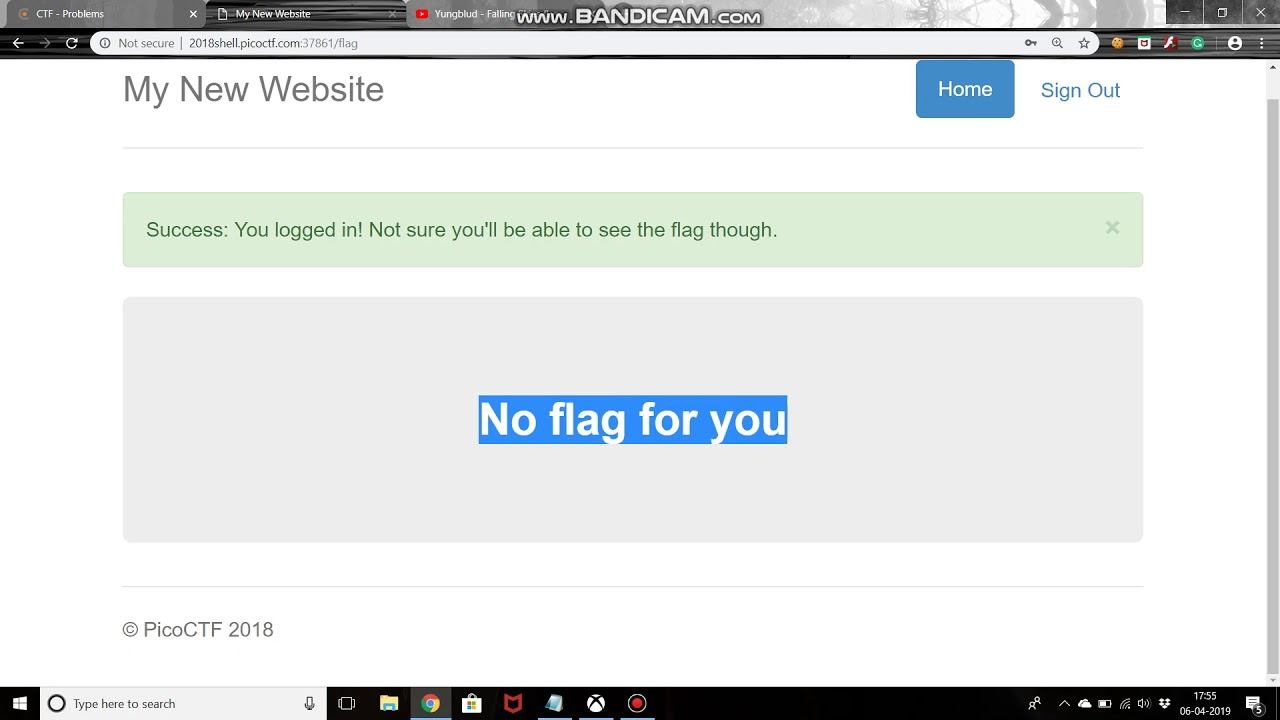This screenshot has width=1280, height=720.
Task: Switch to the CTF - Problems tab
Action: [x=104, y=14]
